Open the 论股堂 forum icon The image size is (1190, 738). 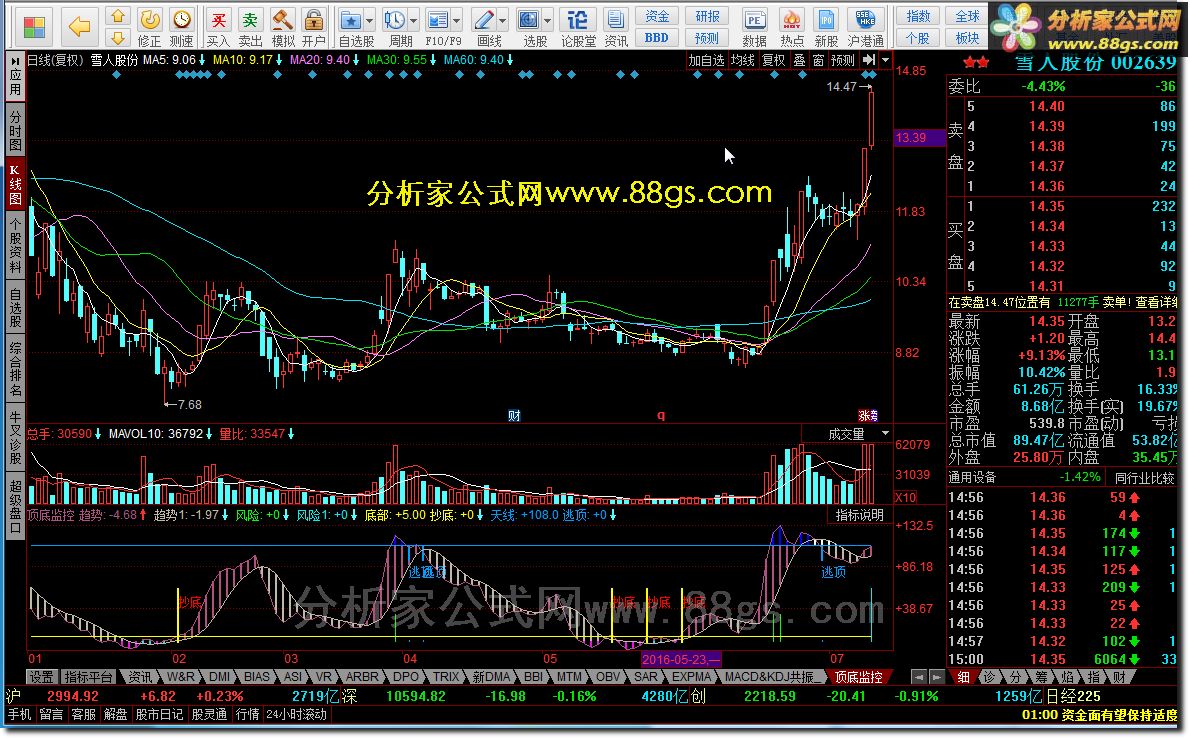[x=578, y=27]
